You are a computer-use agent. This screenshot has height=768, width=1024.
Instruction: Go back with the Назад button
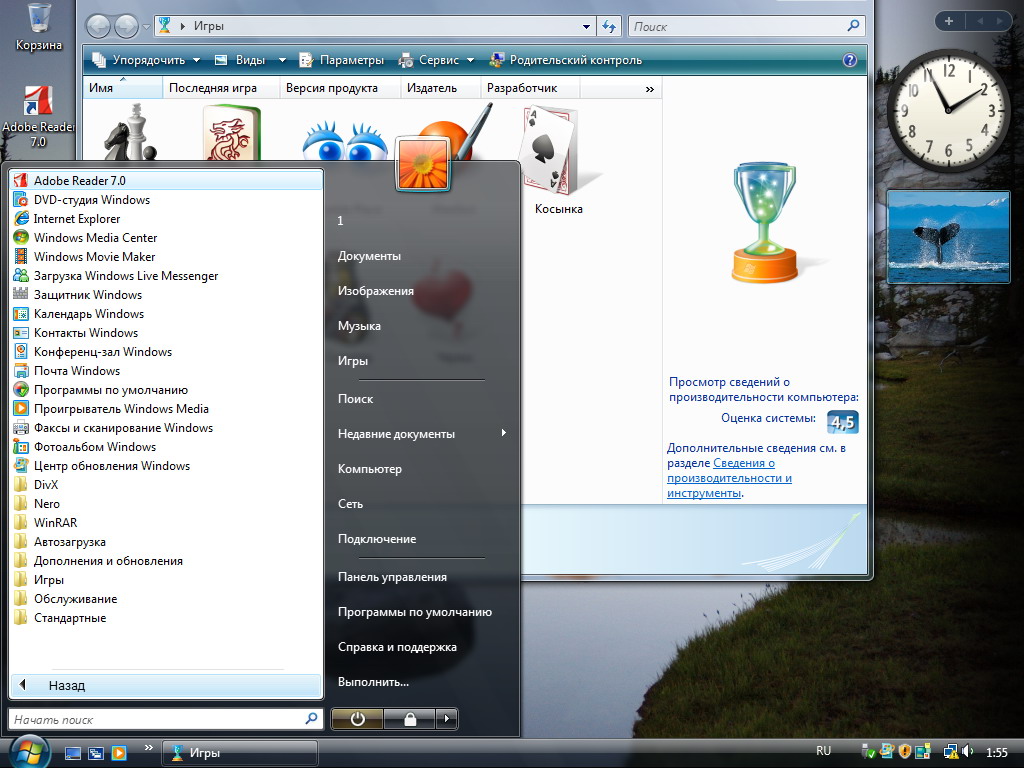point(166,686)
